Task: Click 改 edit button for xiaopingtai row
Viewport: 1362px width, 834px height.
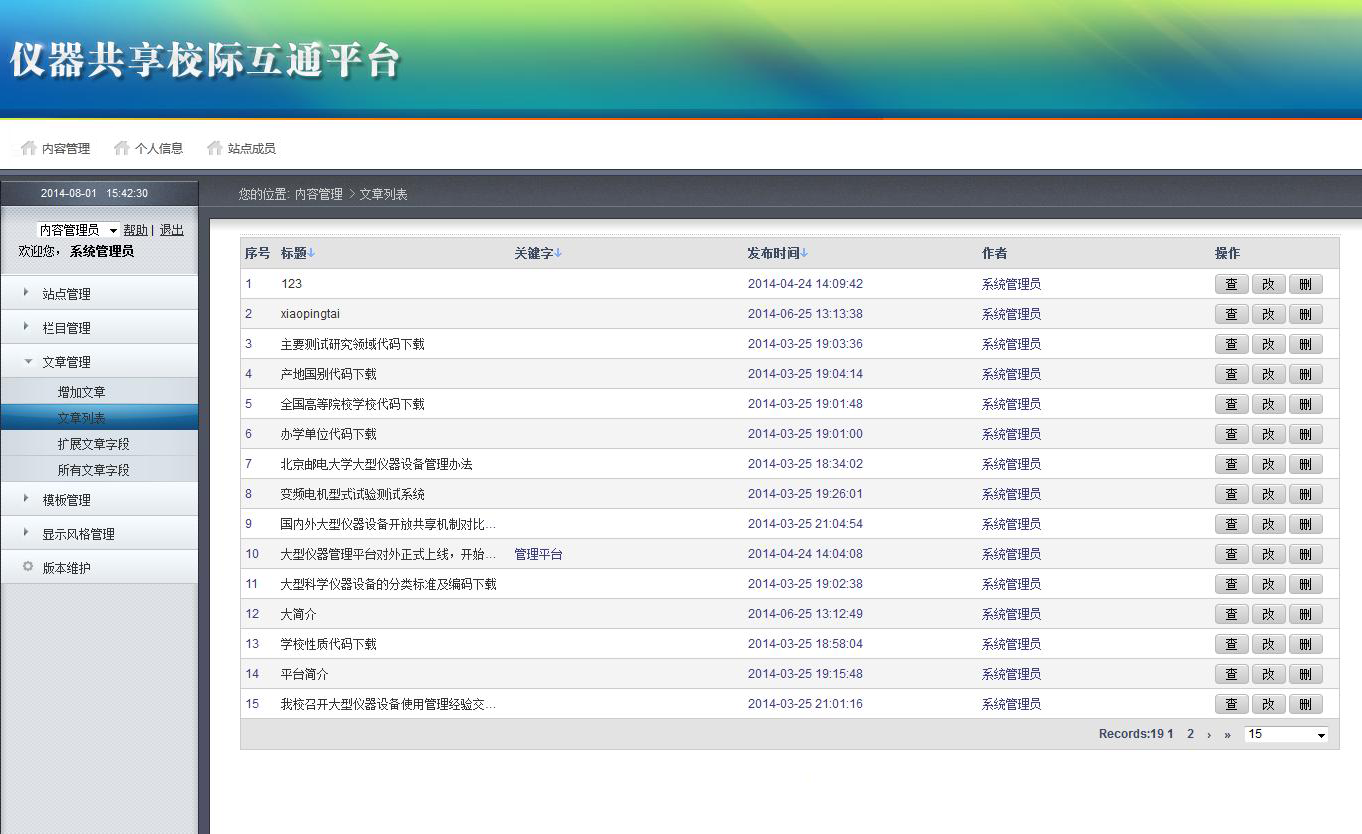Action: 1268,314
